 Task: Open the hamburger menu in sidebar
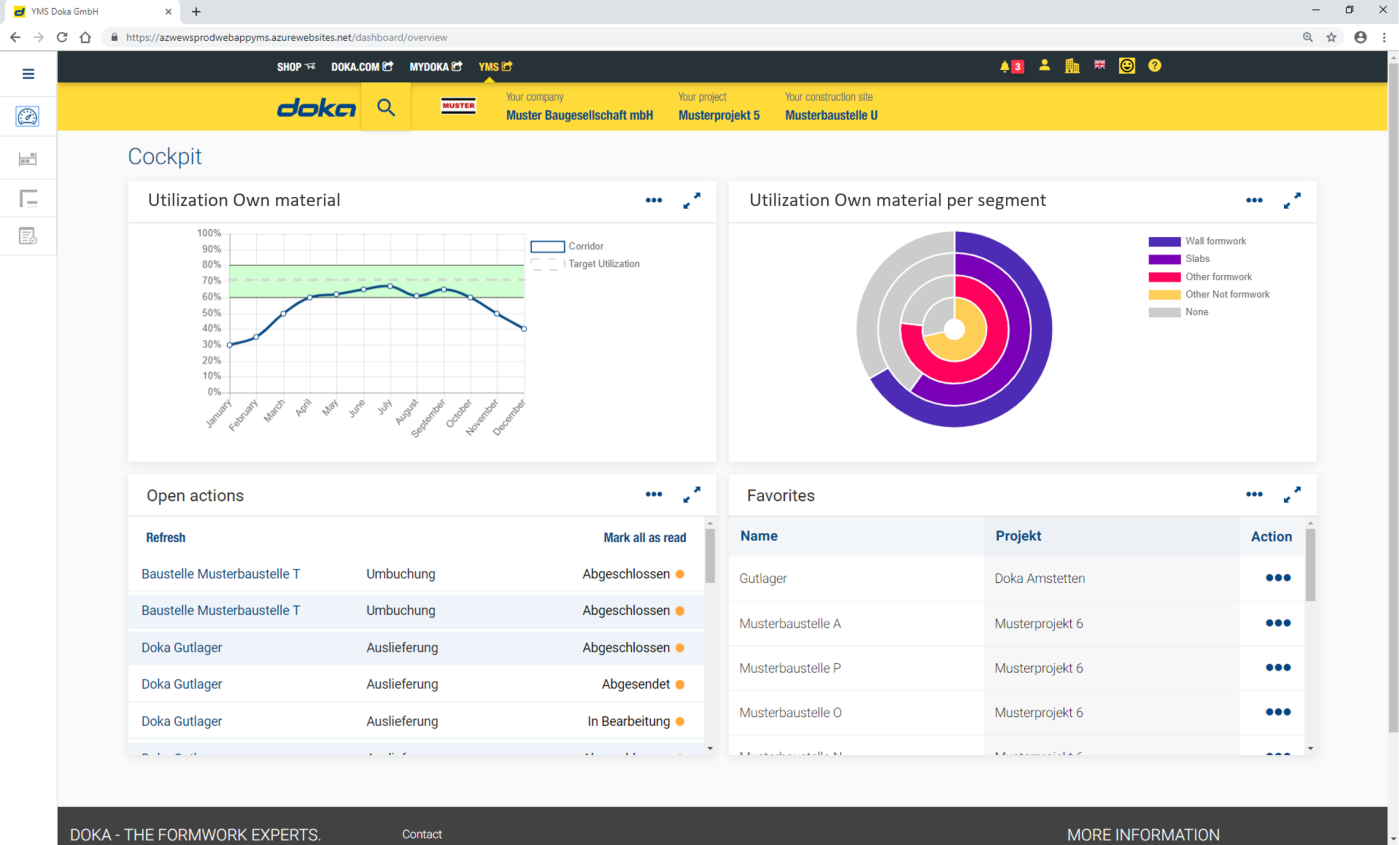click(x=28, y=74)
